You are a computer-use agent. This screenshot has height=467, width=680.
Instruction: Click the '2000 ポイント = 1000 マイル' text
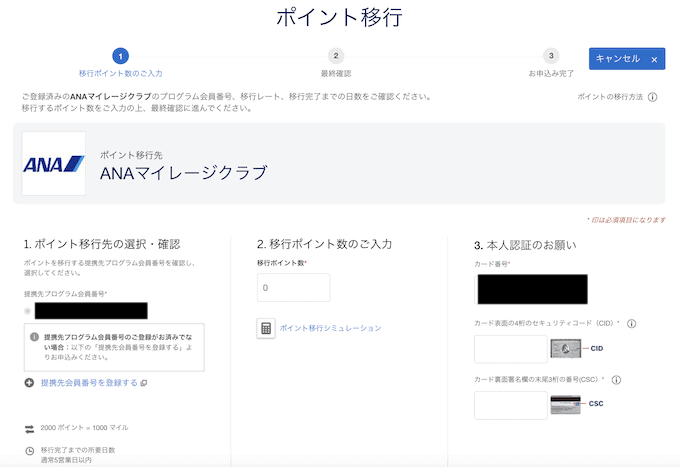click(84, 428)
